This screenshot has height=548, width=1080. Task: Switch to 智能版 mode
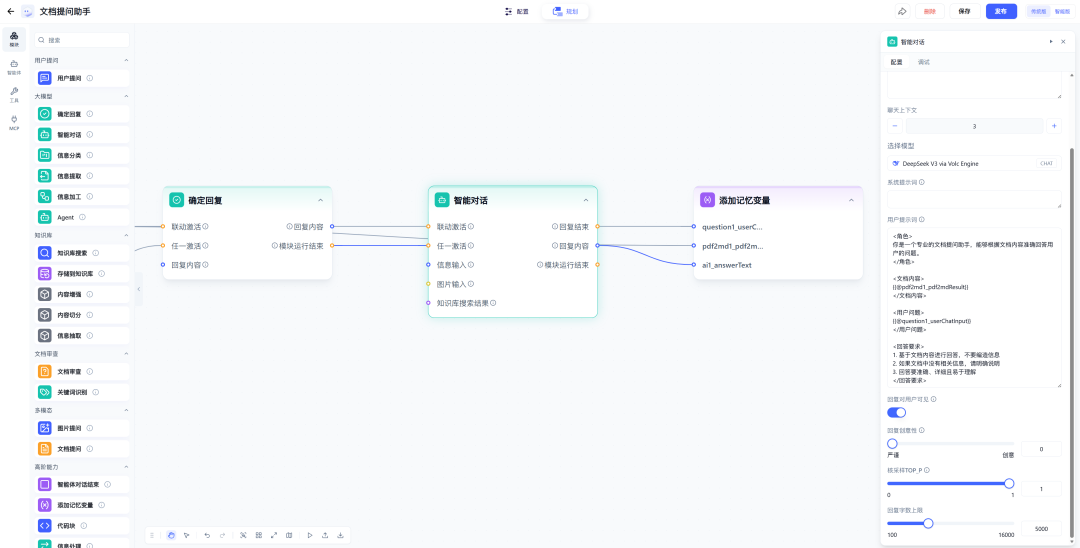click(1061, 11)
